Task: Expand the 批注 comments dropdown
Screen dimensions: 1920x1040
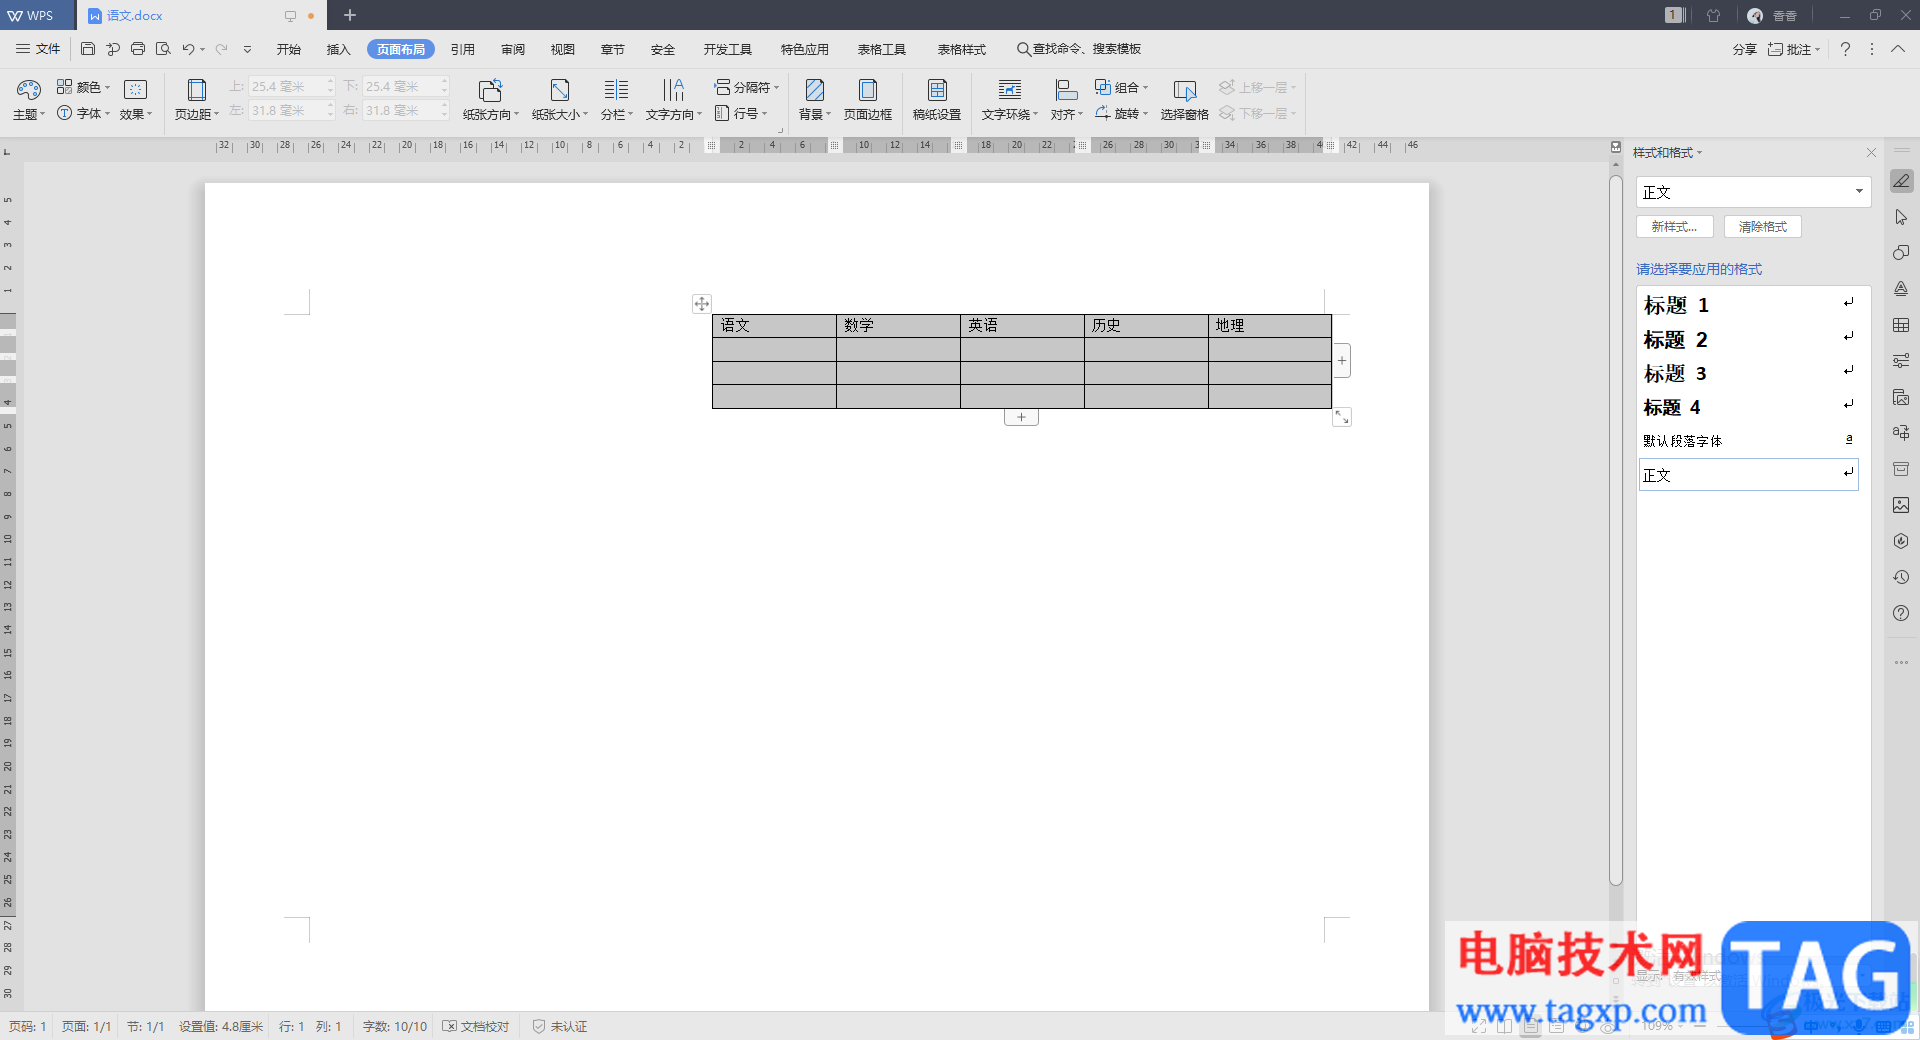Action: tap(1817, 49)
